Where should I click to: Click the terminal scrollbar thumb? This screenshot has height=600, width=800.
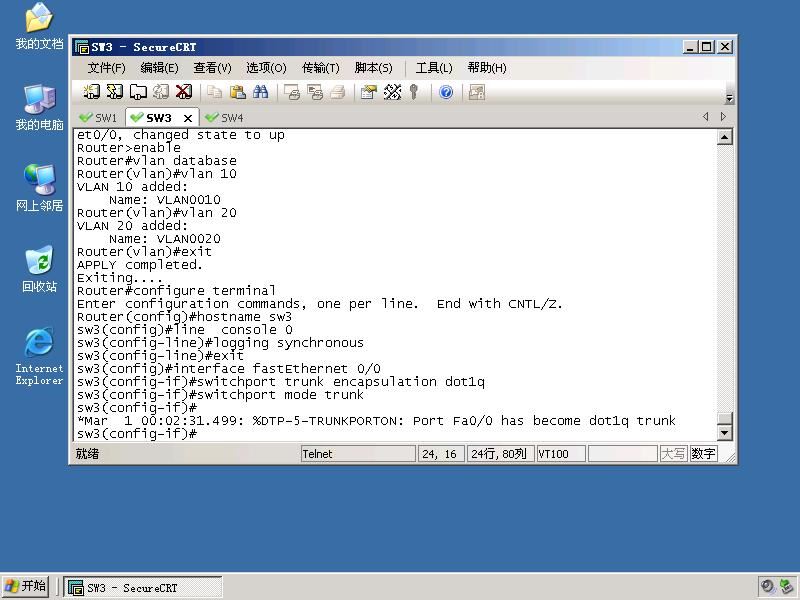[724, 418]
